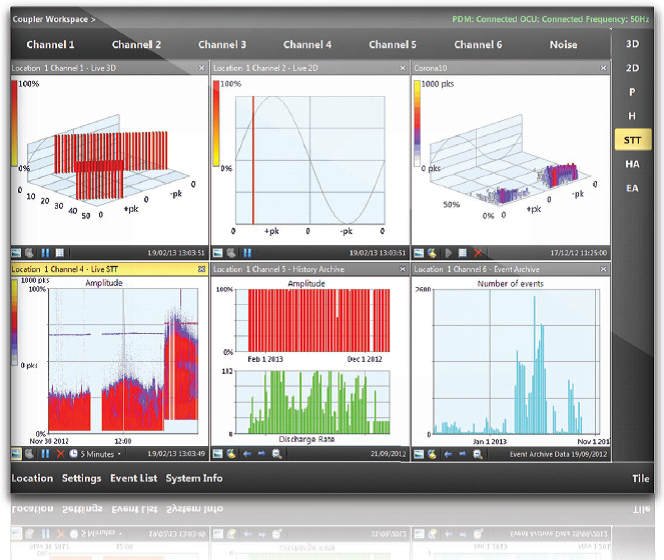
Task: Select the P view button in sidebar
Action: point(632,92)
